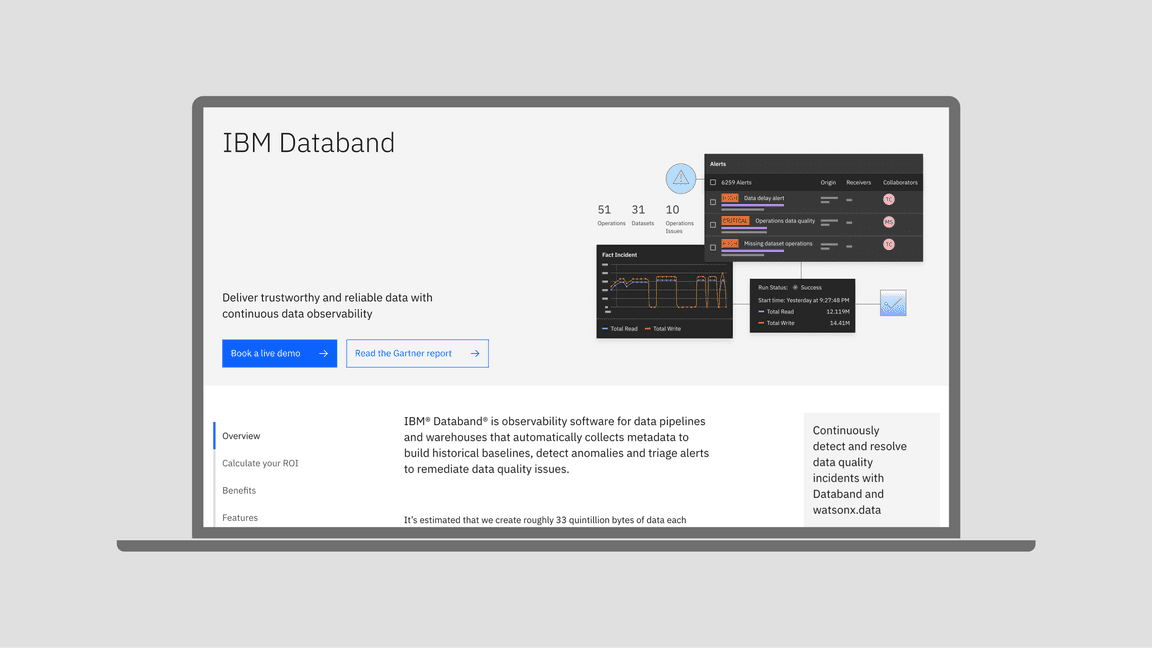Go to Calculate your ROI section
This screenshot has height=648, width=1152.
(x=260, y=463)
